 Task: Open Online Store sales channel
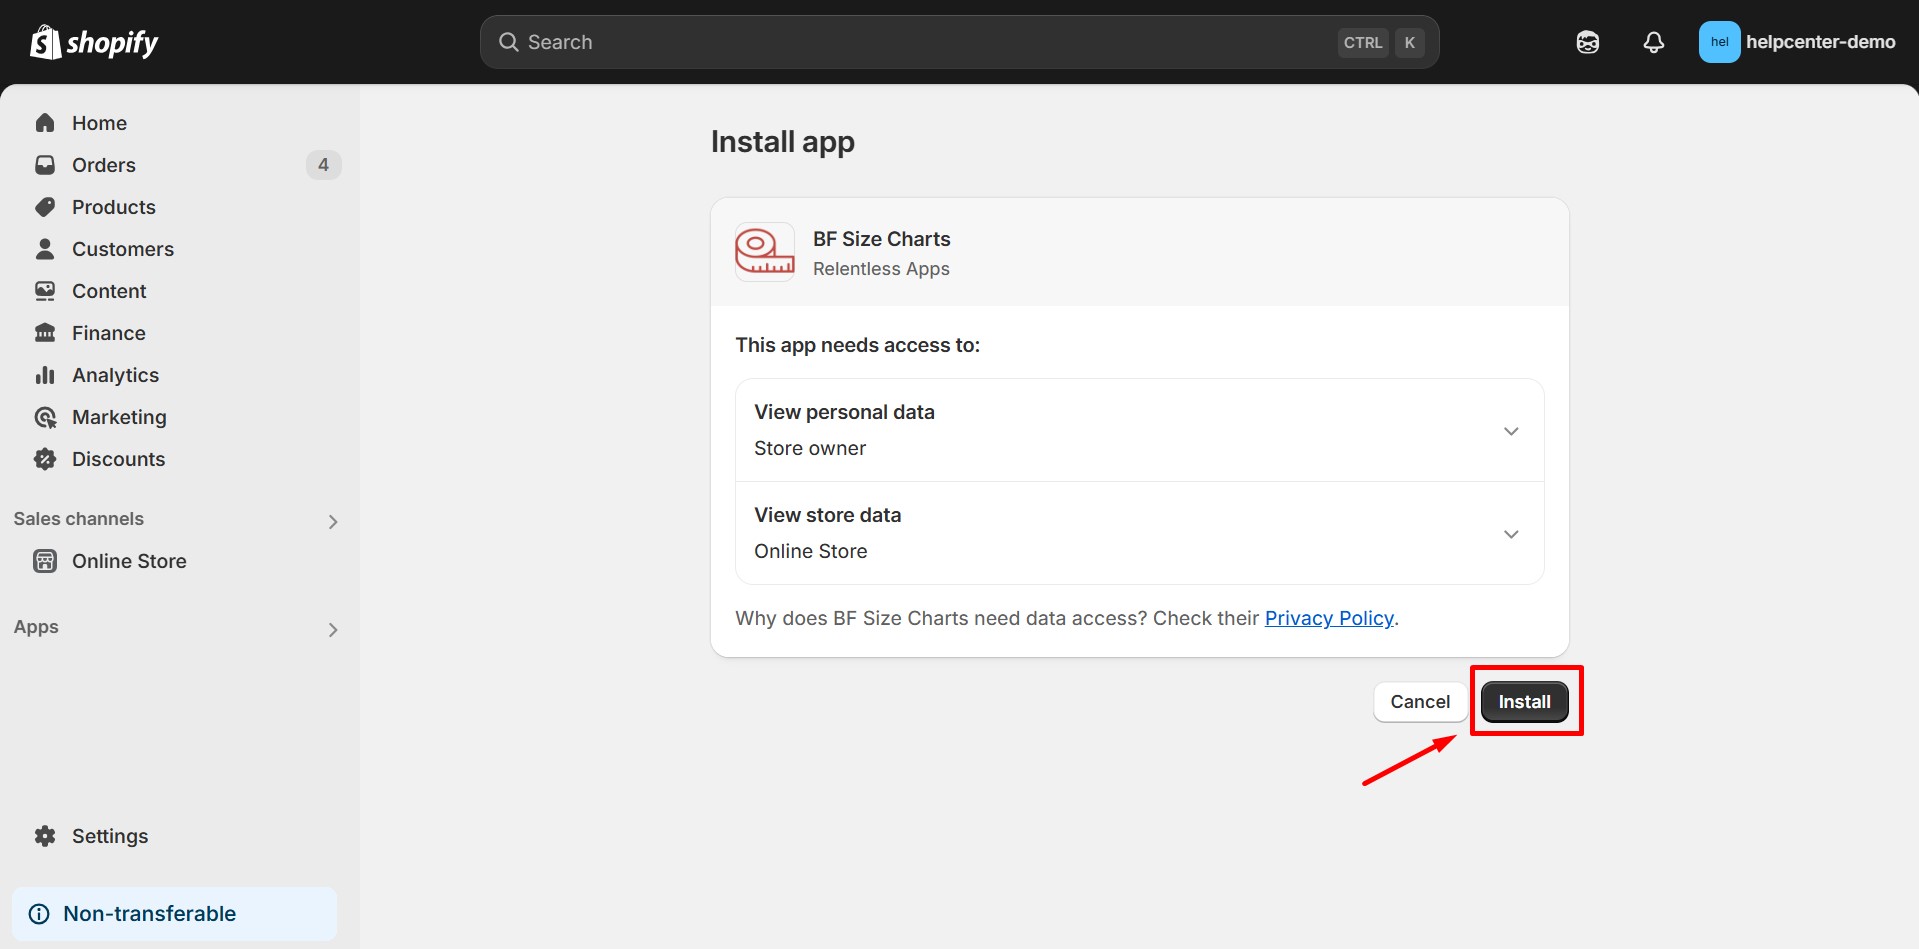tap(129, 561)
